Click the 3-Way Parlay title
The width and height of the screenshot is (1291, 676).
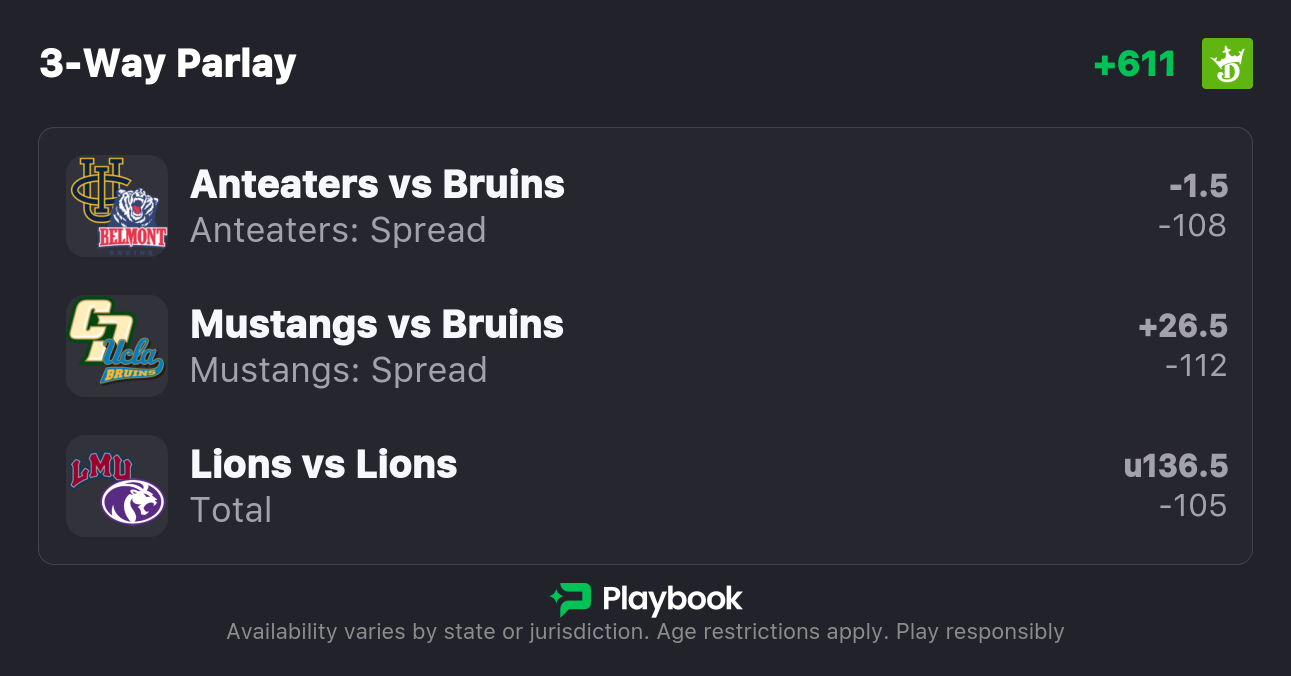point(168,64)
